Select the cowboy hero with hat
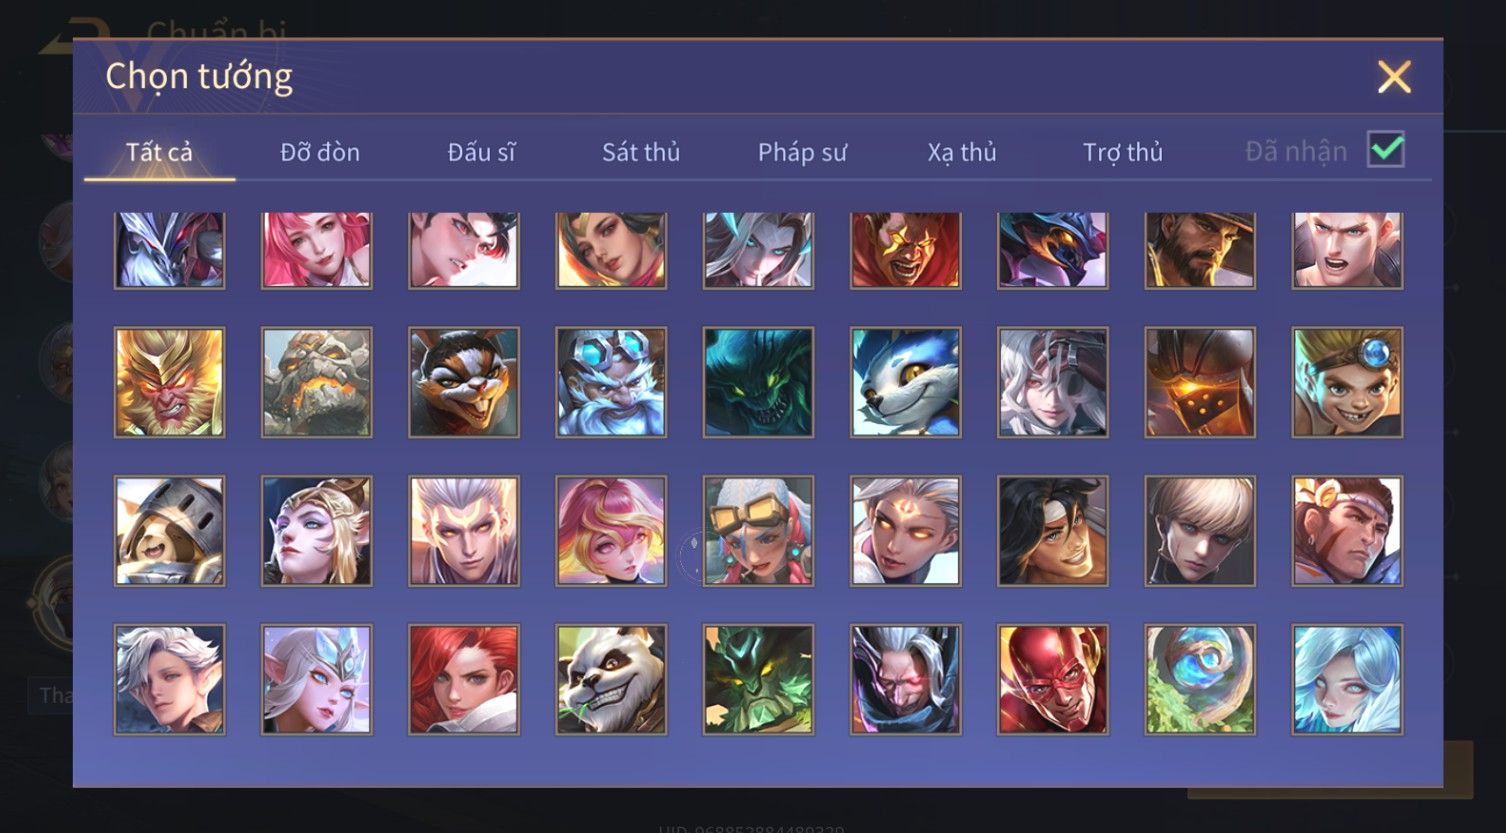 (1199, 250)
